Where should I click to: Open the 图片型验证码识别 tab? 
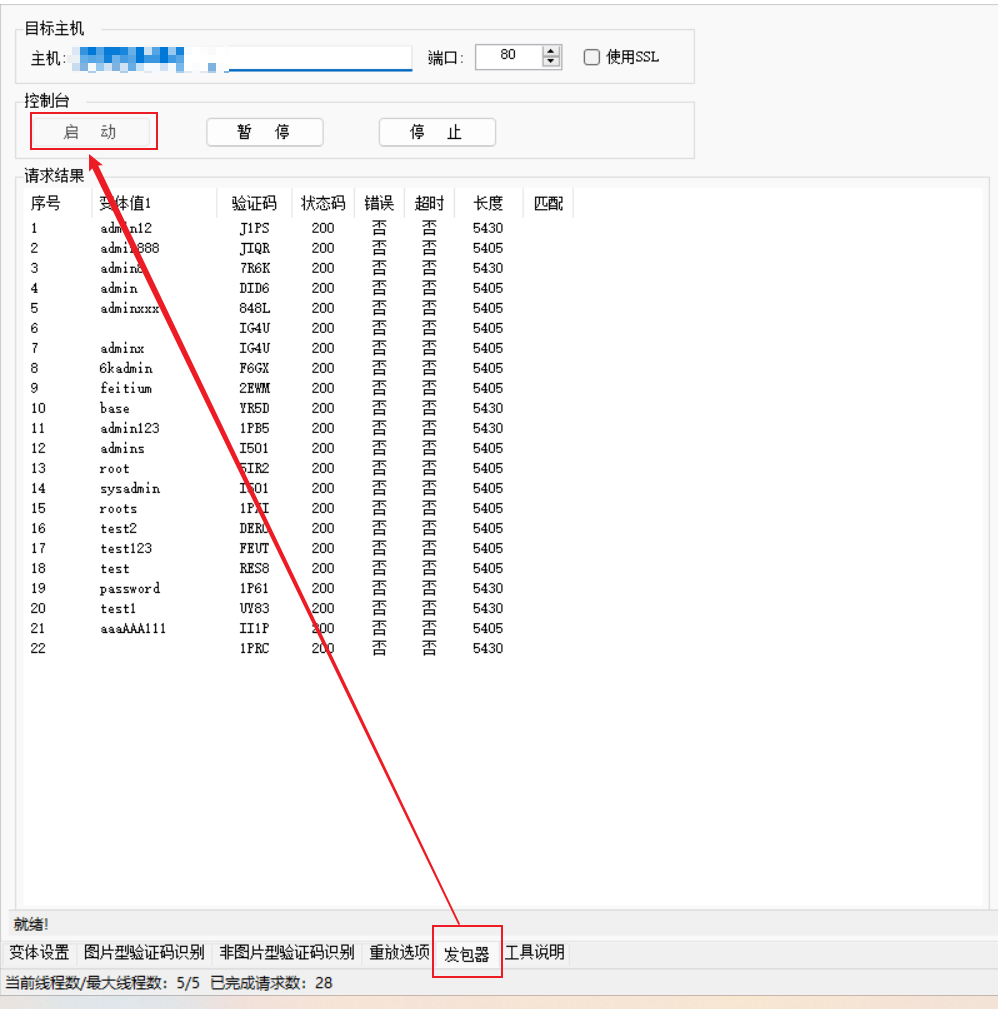(144, 952)
